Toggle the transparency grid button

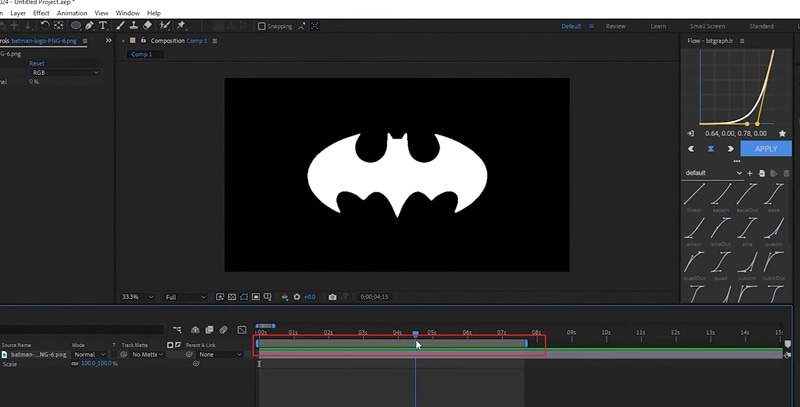(232, 297)
